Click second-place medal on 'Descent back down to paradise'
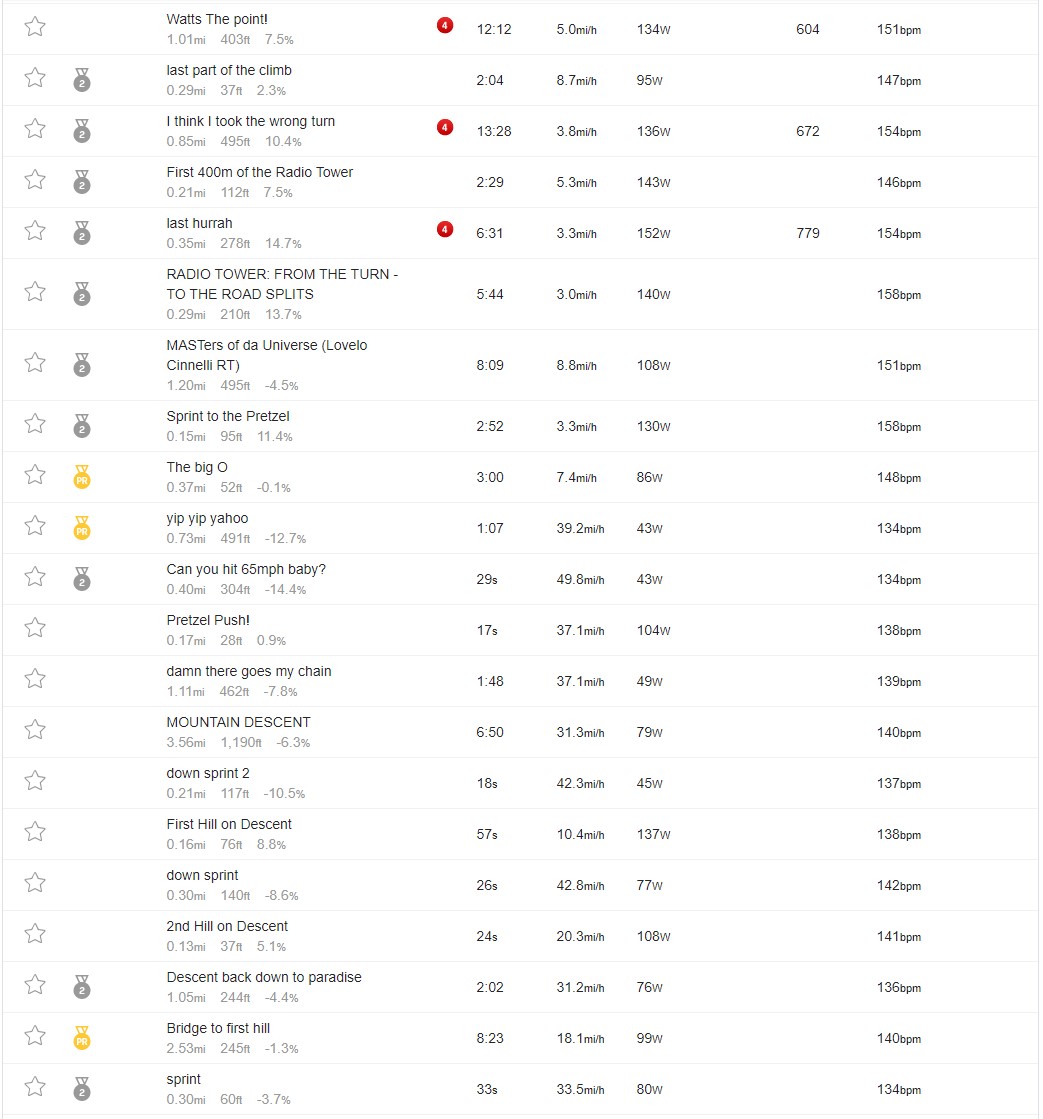 [x=82, y=987]
